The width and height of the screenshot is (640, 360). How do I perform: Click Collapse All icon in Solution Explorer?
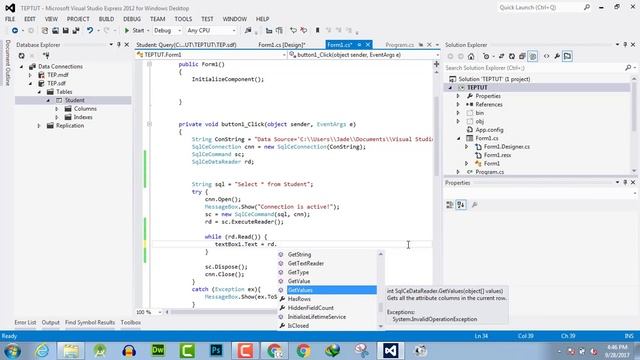[522, 56]
